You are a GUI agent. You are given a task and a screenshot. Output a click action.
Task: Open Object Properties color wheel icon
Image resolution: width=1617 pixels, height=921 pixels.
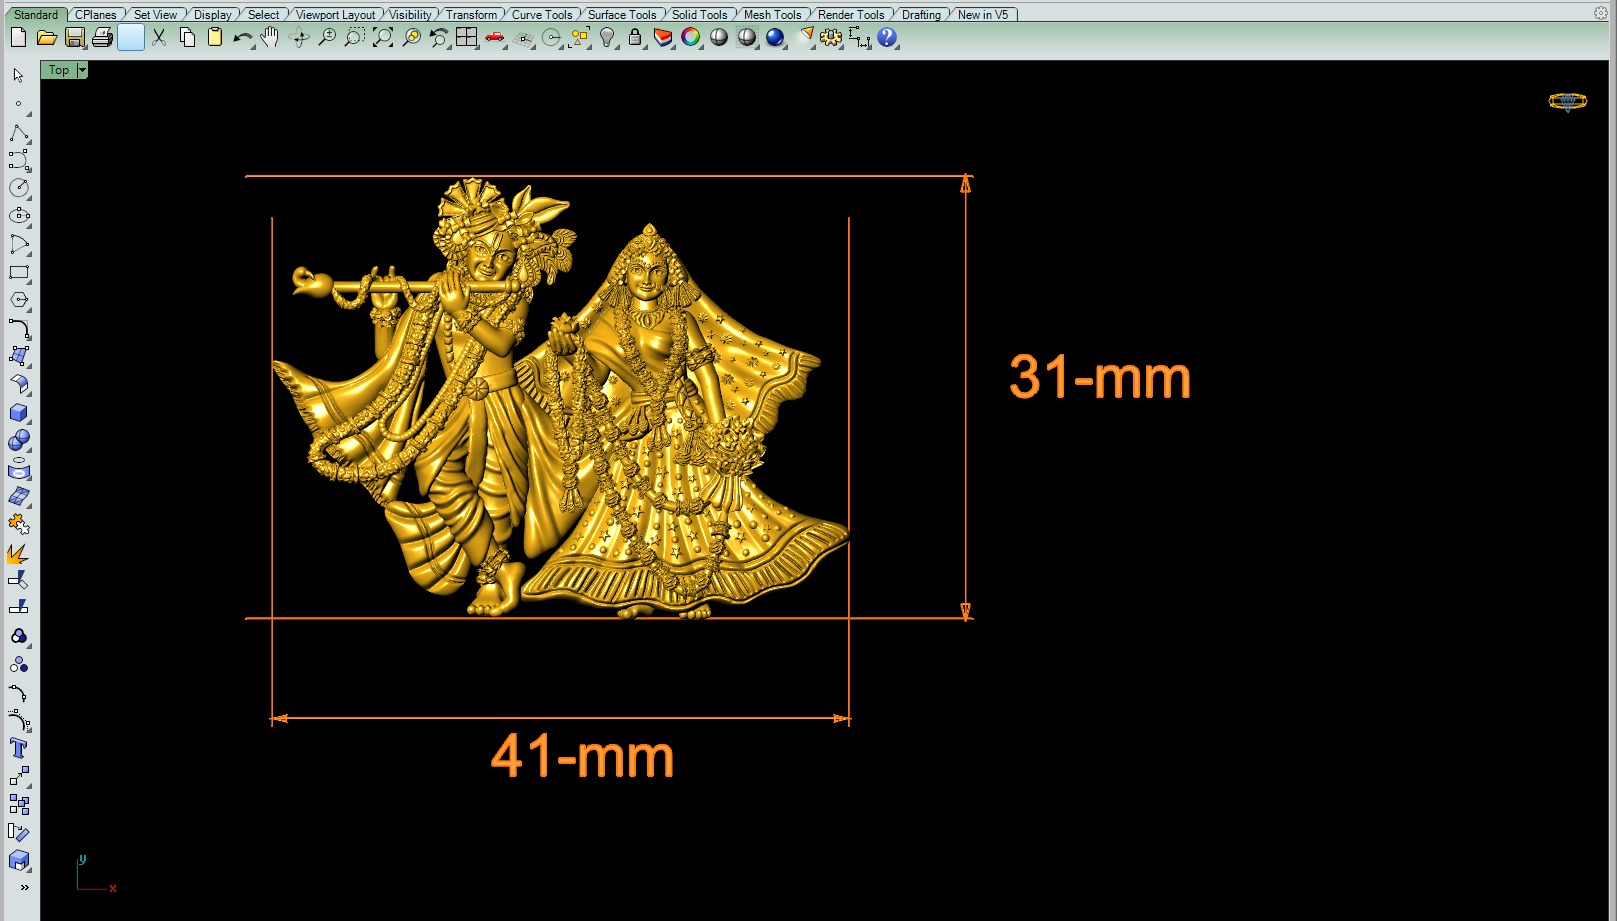(691, 38)
